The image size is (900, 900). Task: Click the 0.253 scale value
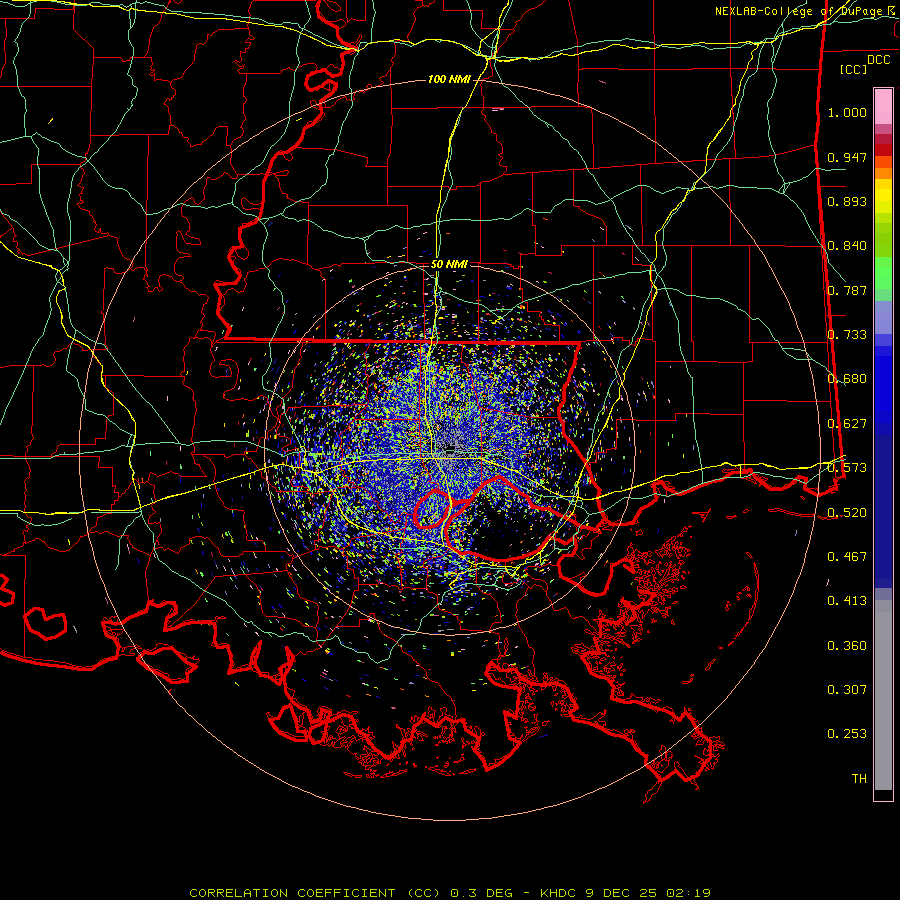(x=847, y=734)
